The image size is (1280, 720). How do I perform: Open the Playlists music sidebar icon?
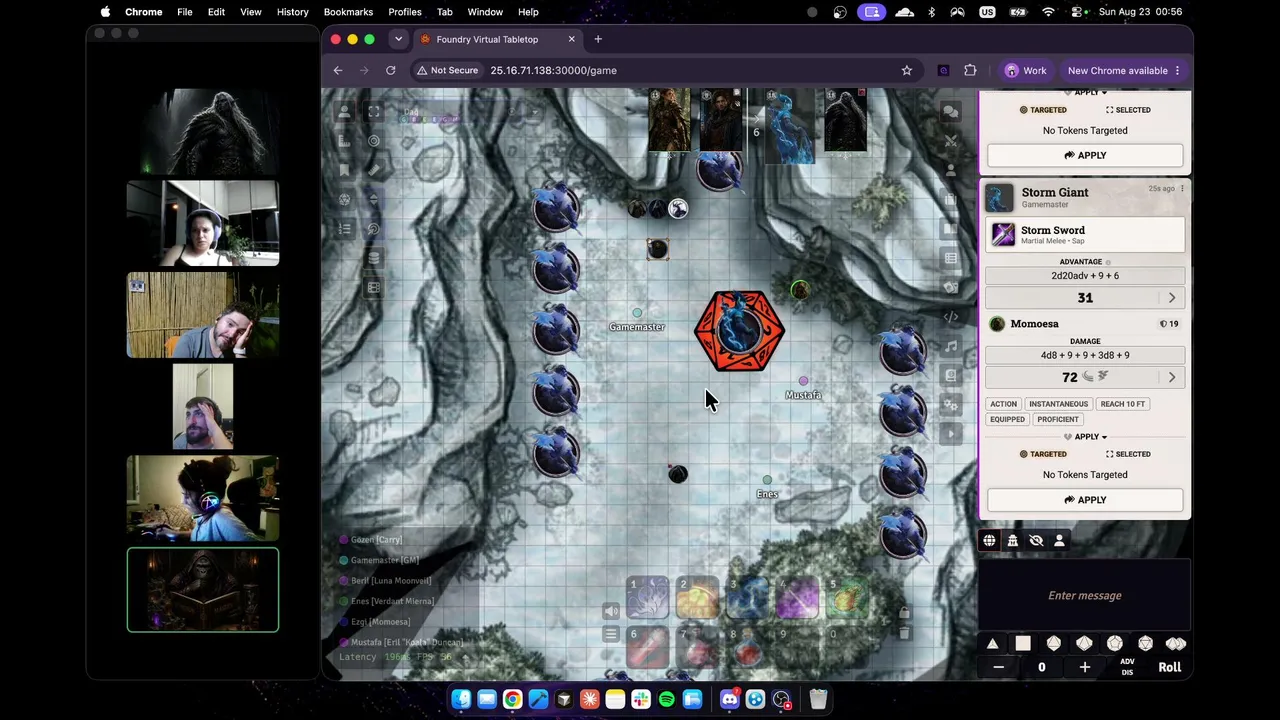tap(951, 346)
